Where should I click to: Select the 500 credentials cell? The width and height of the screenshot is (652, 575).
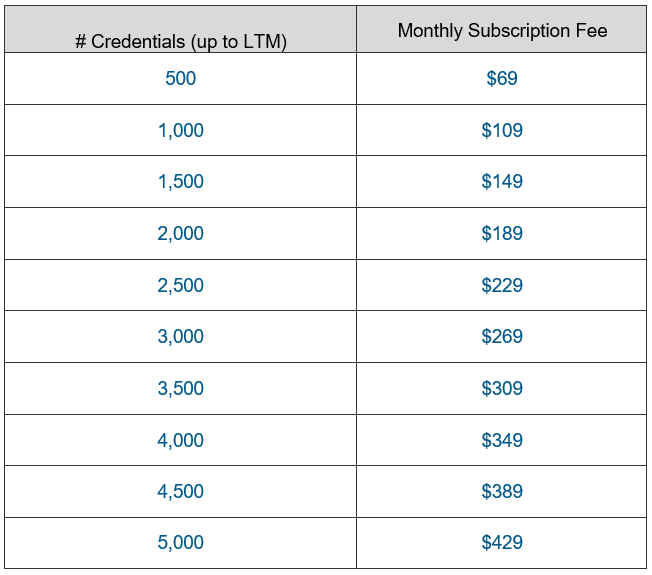coord(180,78)
